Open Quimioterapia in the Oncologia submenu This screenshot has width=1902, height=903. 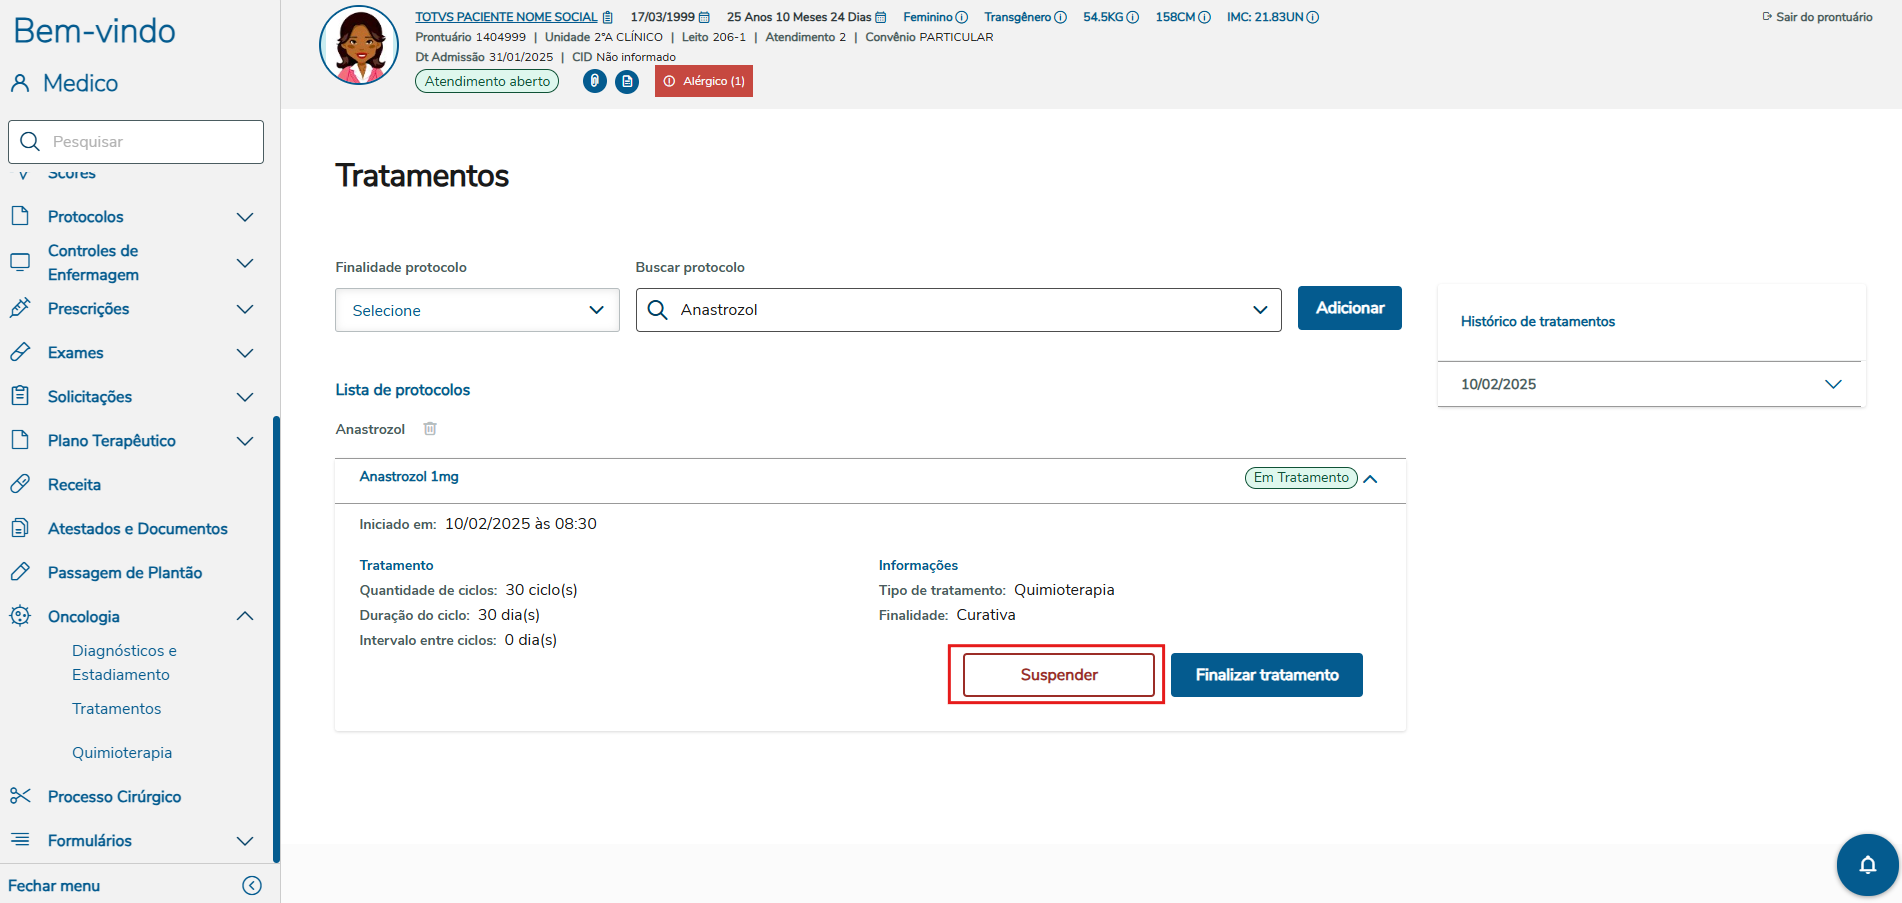tap(122, 752)
